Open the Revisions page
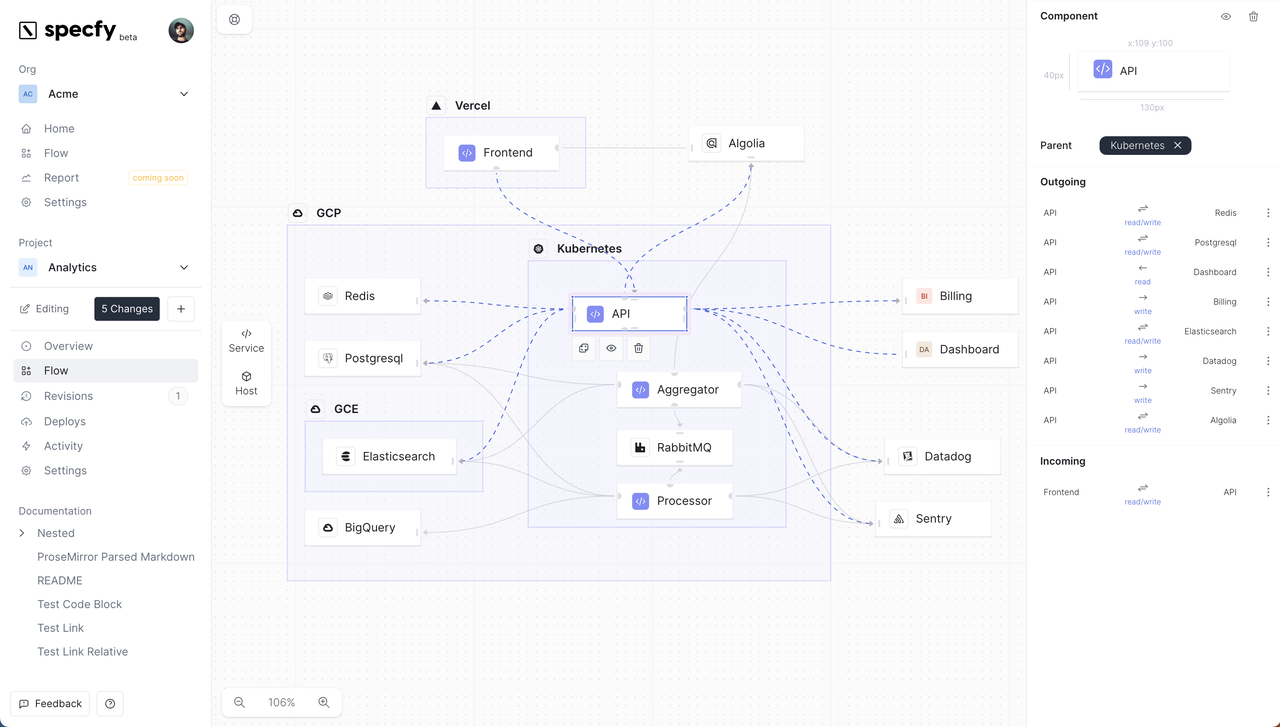 [104, 396]
